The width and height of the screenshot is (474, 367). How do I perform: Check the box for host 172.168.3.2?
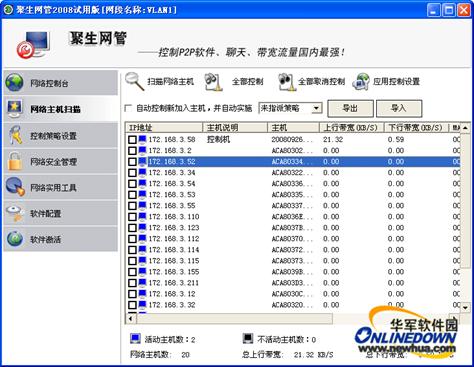(x=132, y=151)
